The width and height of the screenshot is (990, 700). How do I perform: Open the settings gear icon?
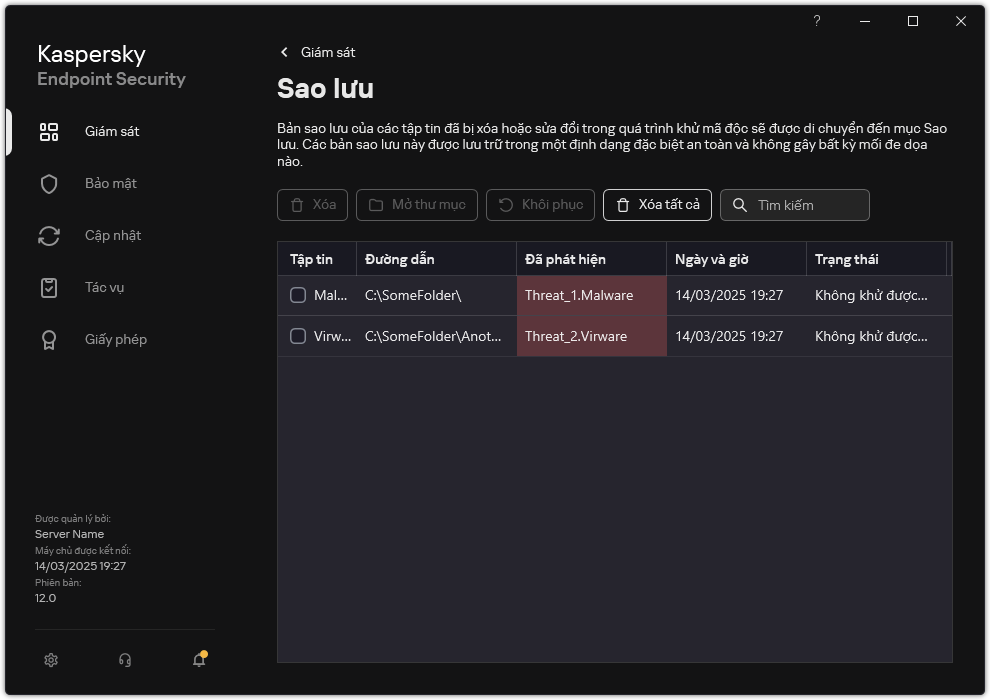(51, 660)
